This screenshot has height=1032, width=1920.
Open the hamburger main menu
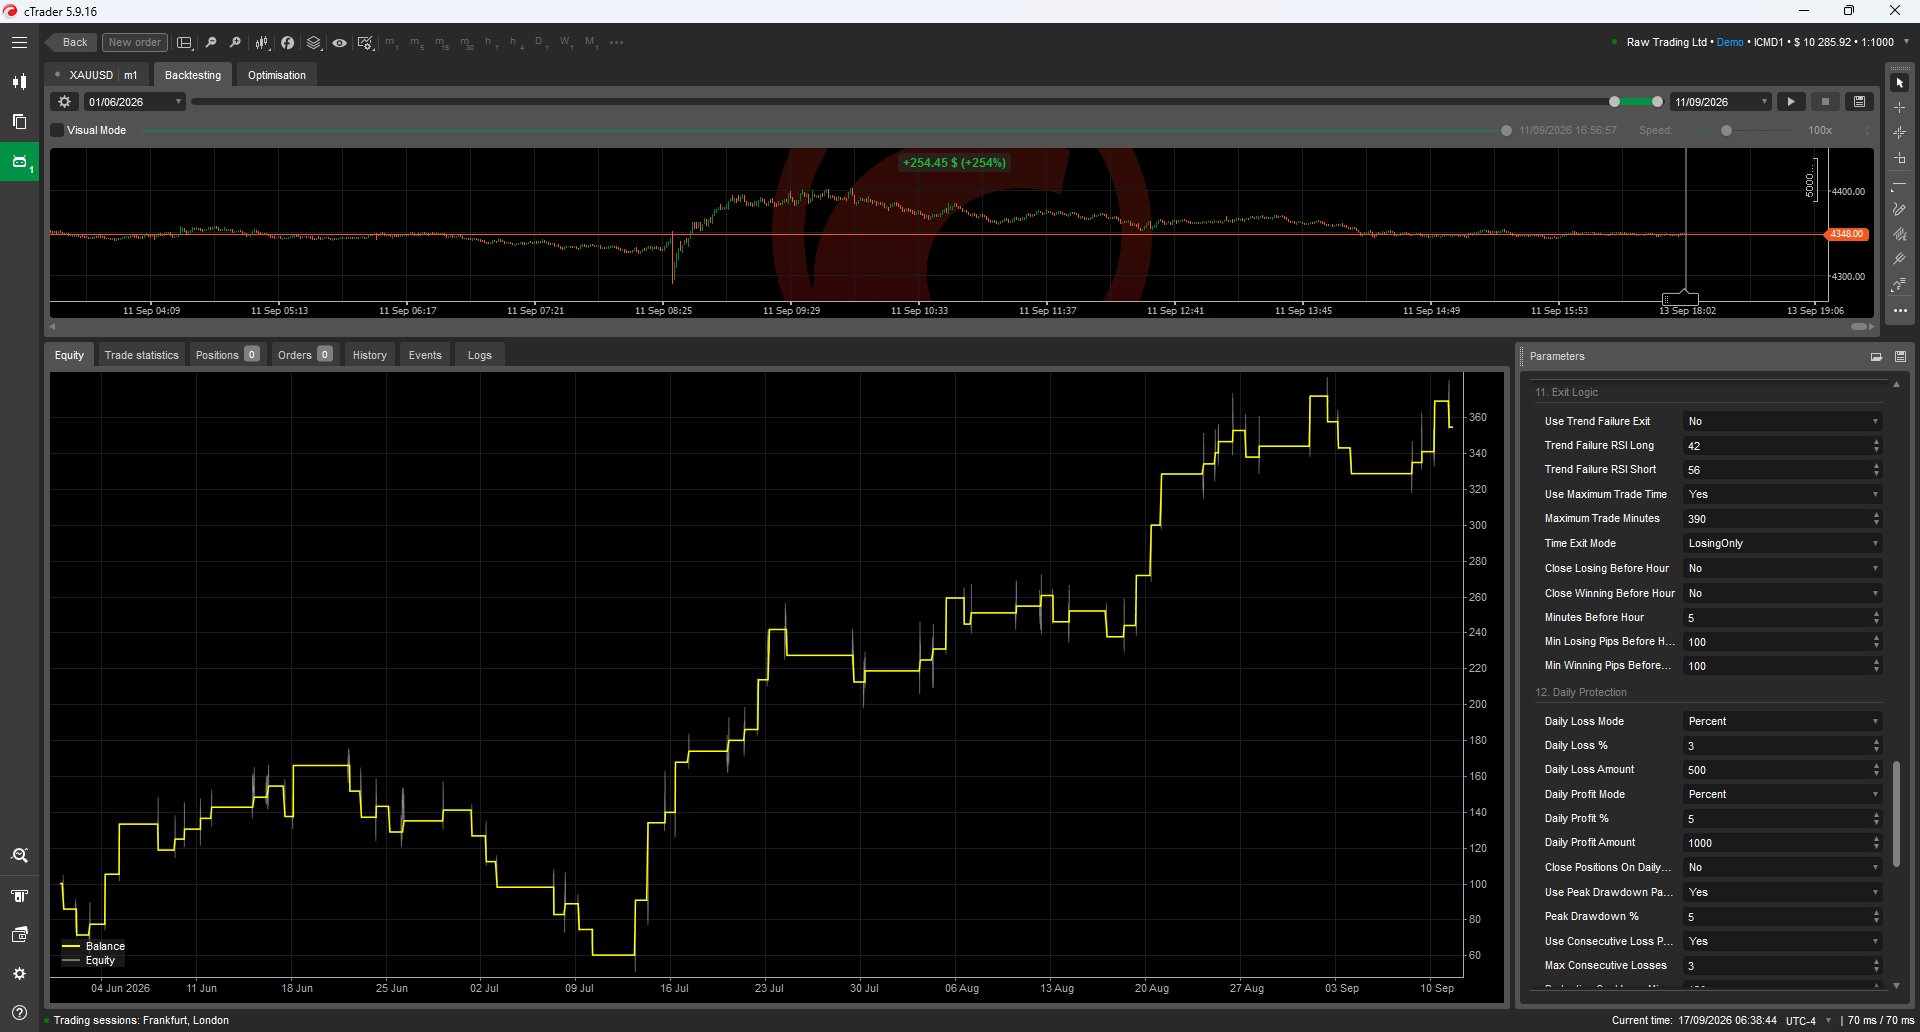coord(19,43)
